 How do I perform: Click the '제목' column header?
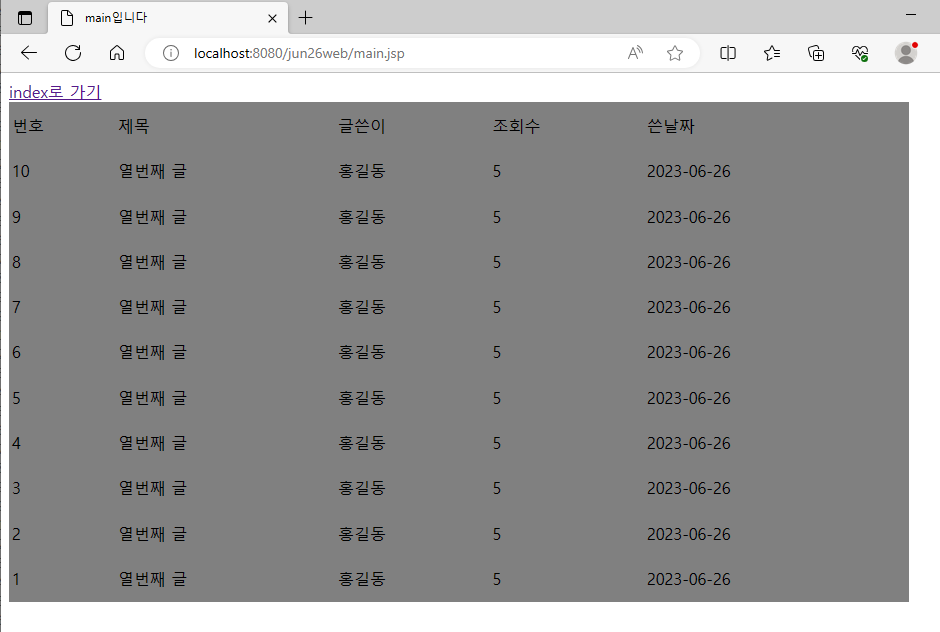point(134,126)
